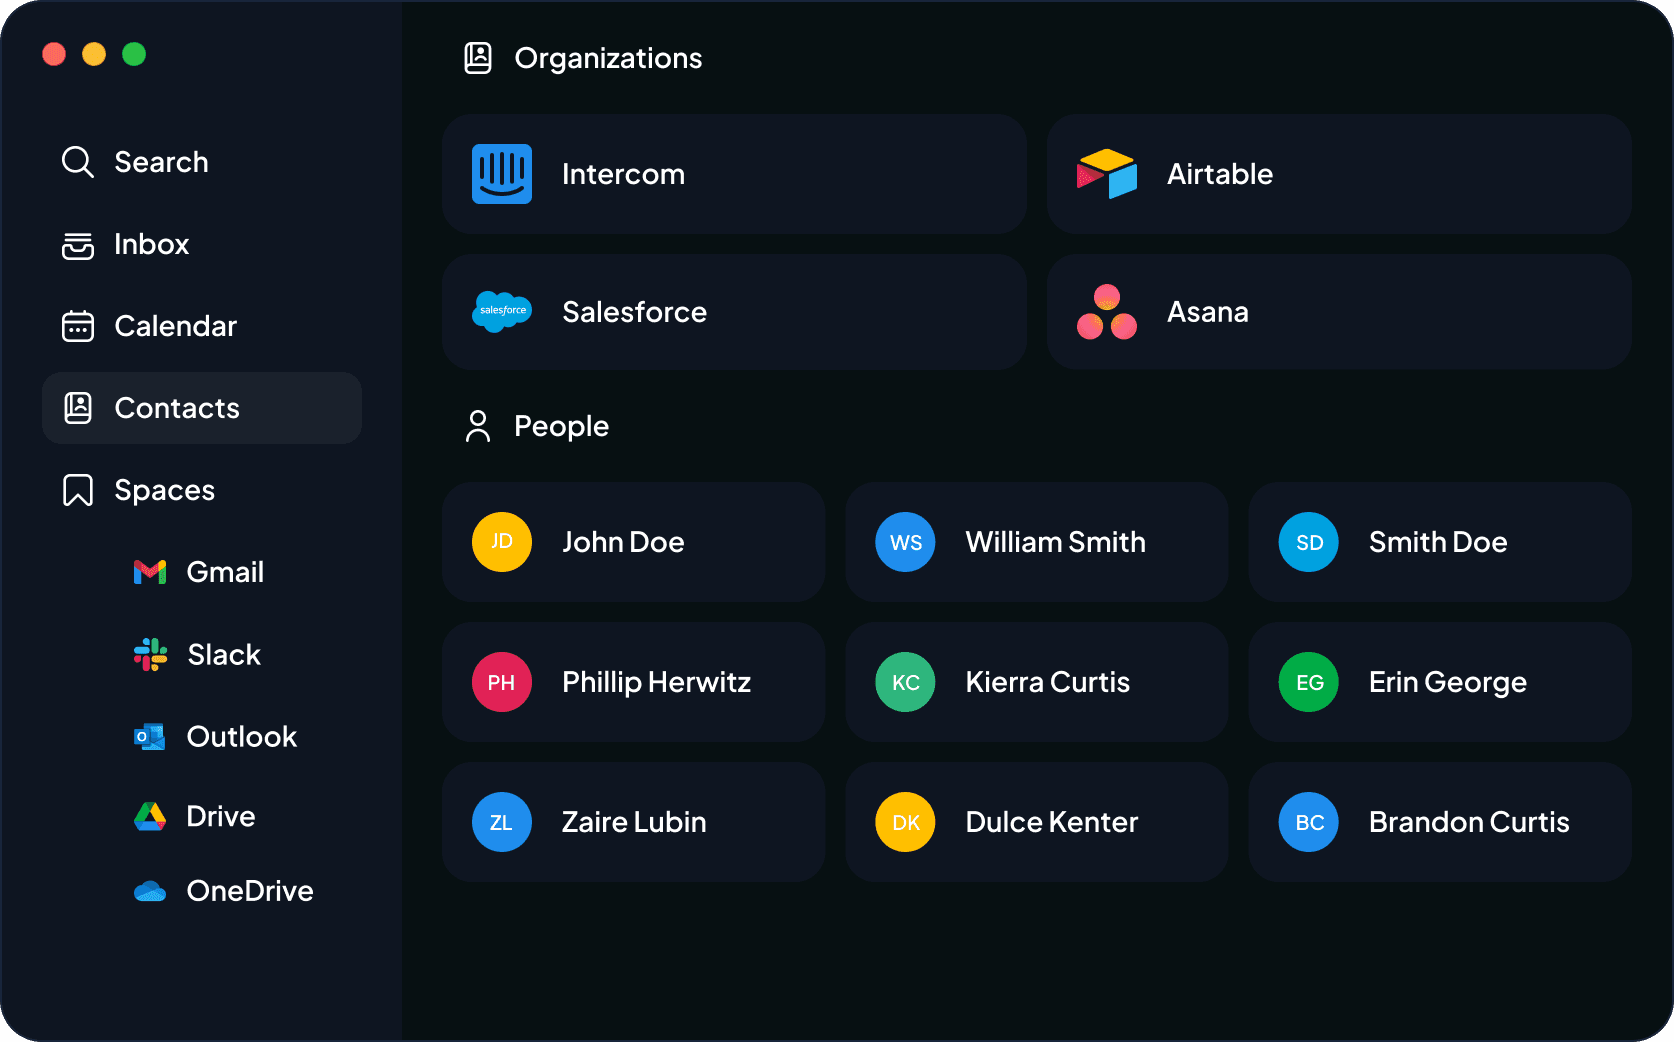Open William Smith's contact card

(x=1037, y=542)
